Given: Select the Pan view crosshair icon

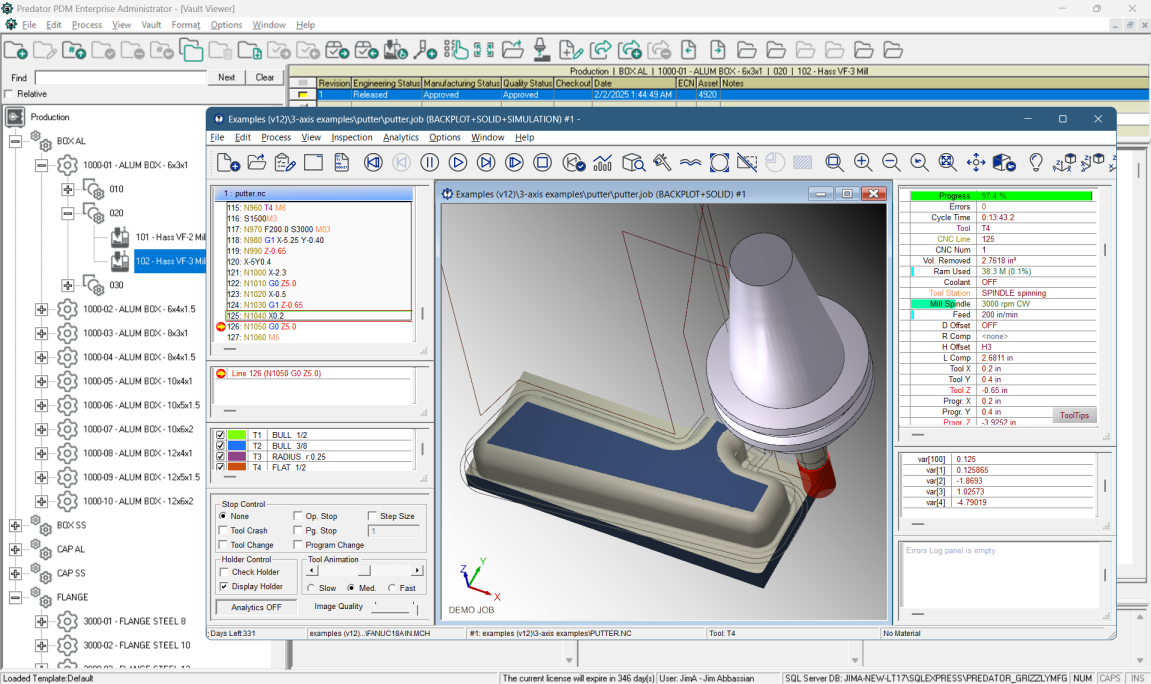Looking at the screenshot, I should 977,162.
